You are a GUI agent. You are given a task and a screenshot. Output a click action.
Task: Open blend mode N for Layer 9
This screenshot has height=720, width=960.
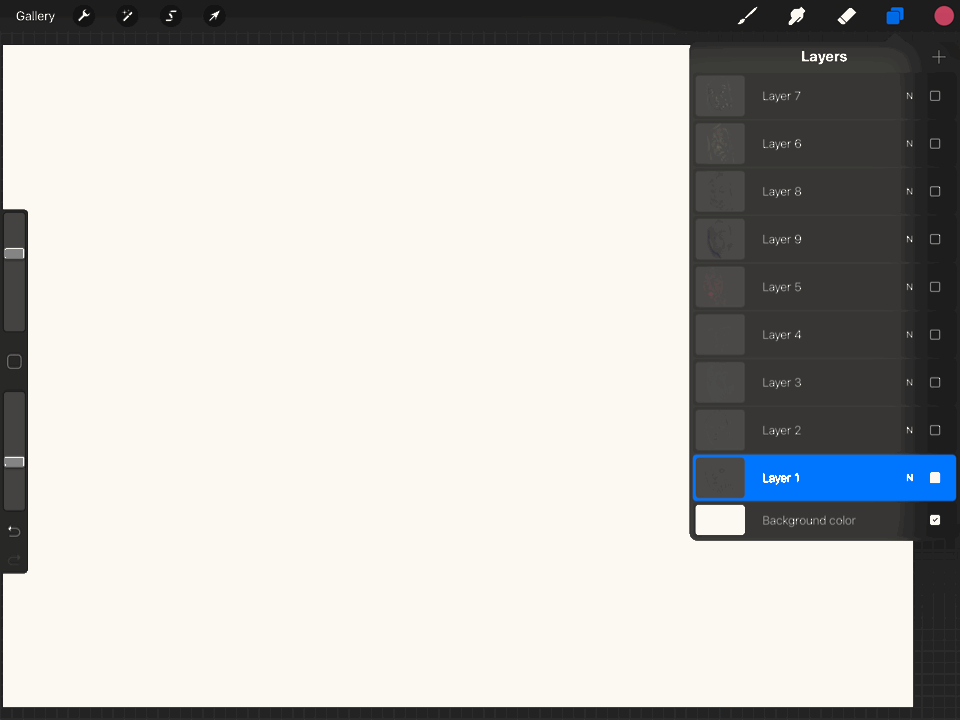coord(909,240)
